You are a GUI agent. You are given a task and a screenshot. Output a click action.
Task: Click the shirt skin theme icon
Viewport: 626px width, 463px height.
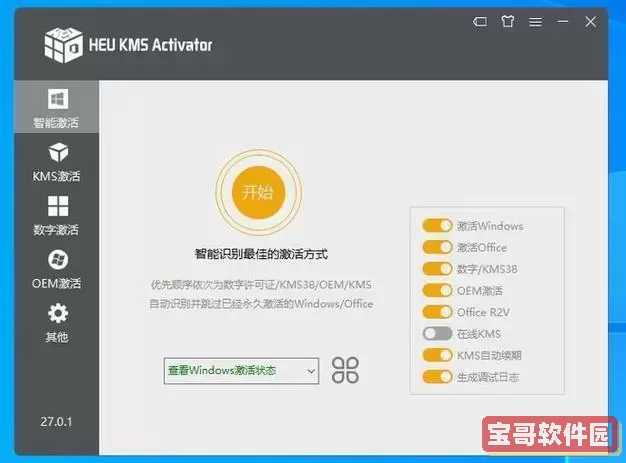(508, 21)
